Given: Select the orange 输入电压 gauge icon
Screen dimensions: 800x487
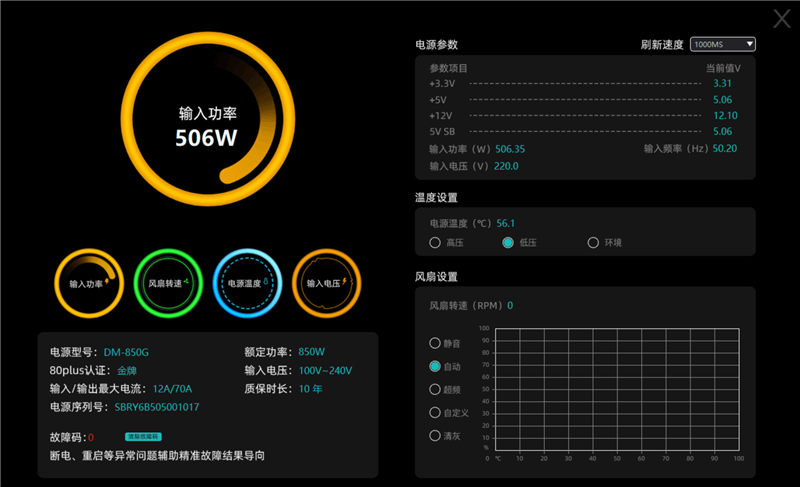Looking at the screenshot, I should 327,284.
